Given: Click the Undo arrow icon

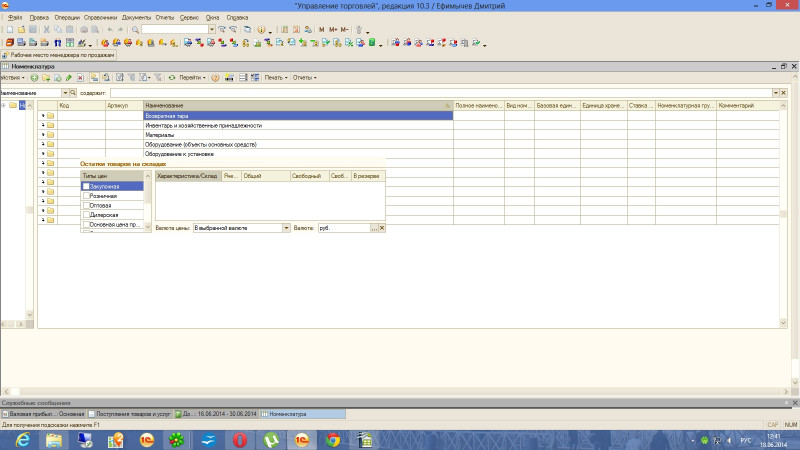Looking at the screenshot, I should tap(109, 30).
